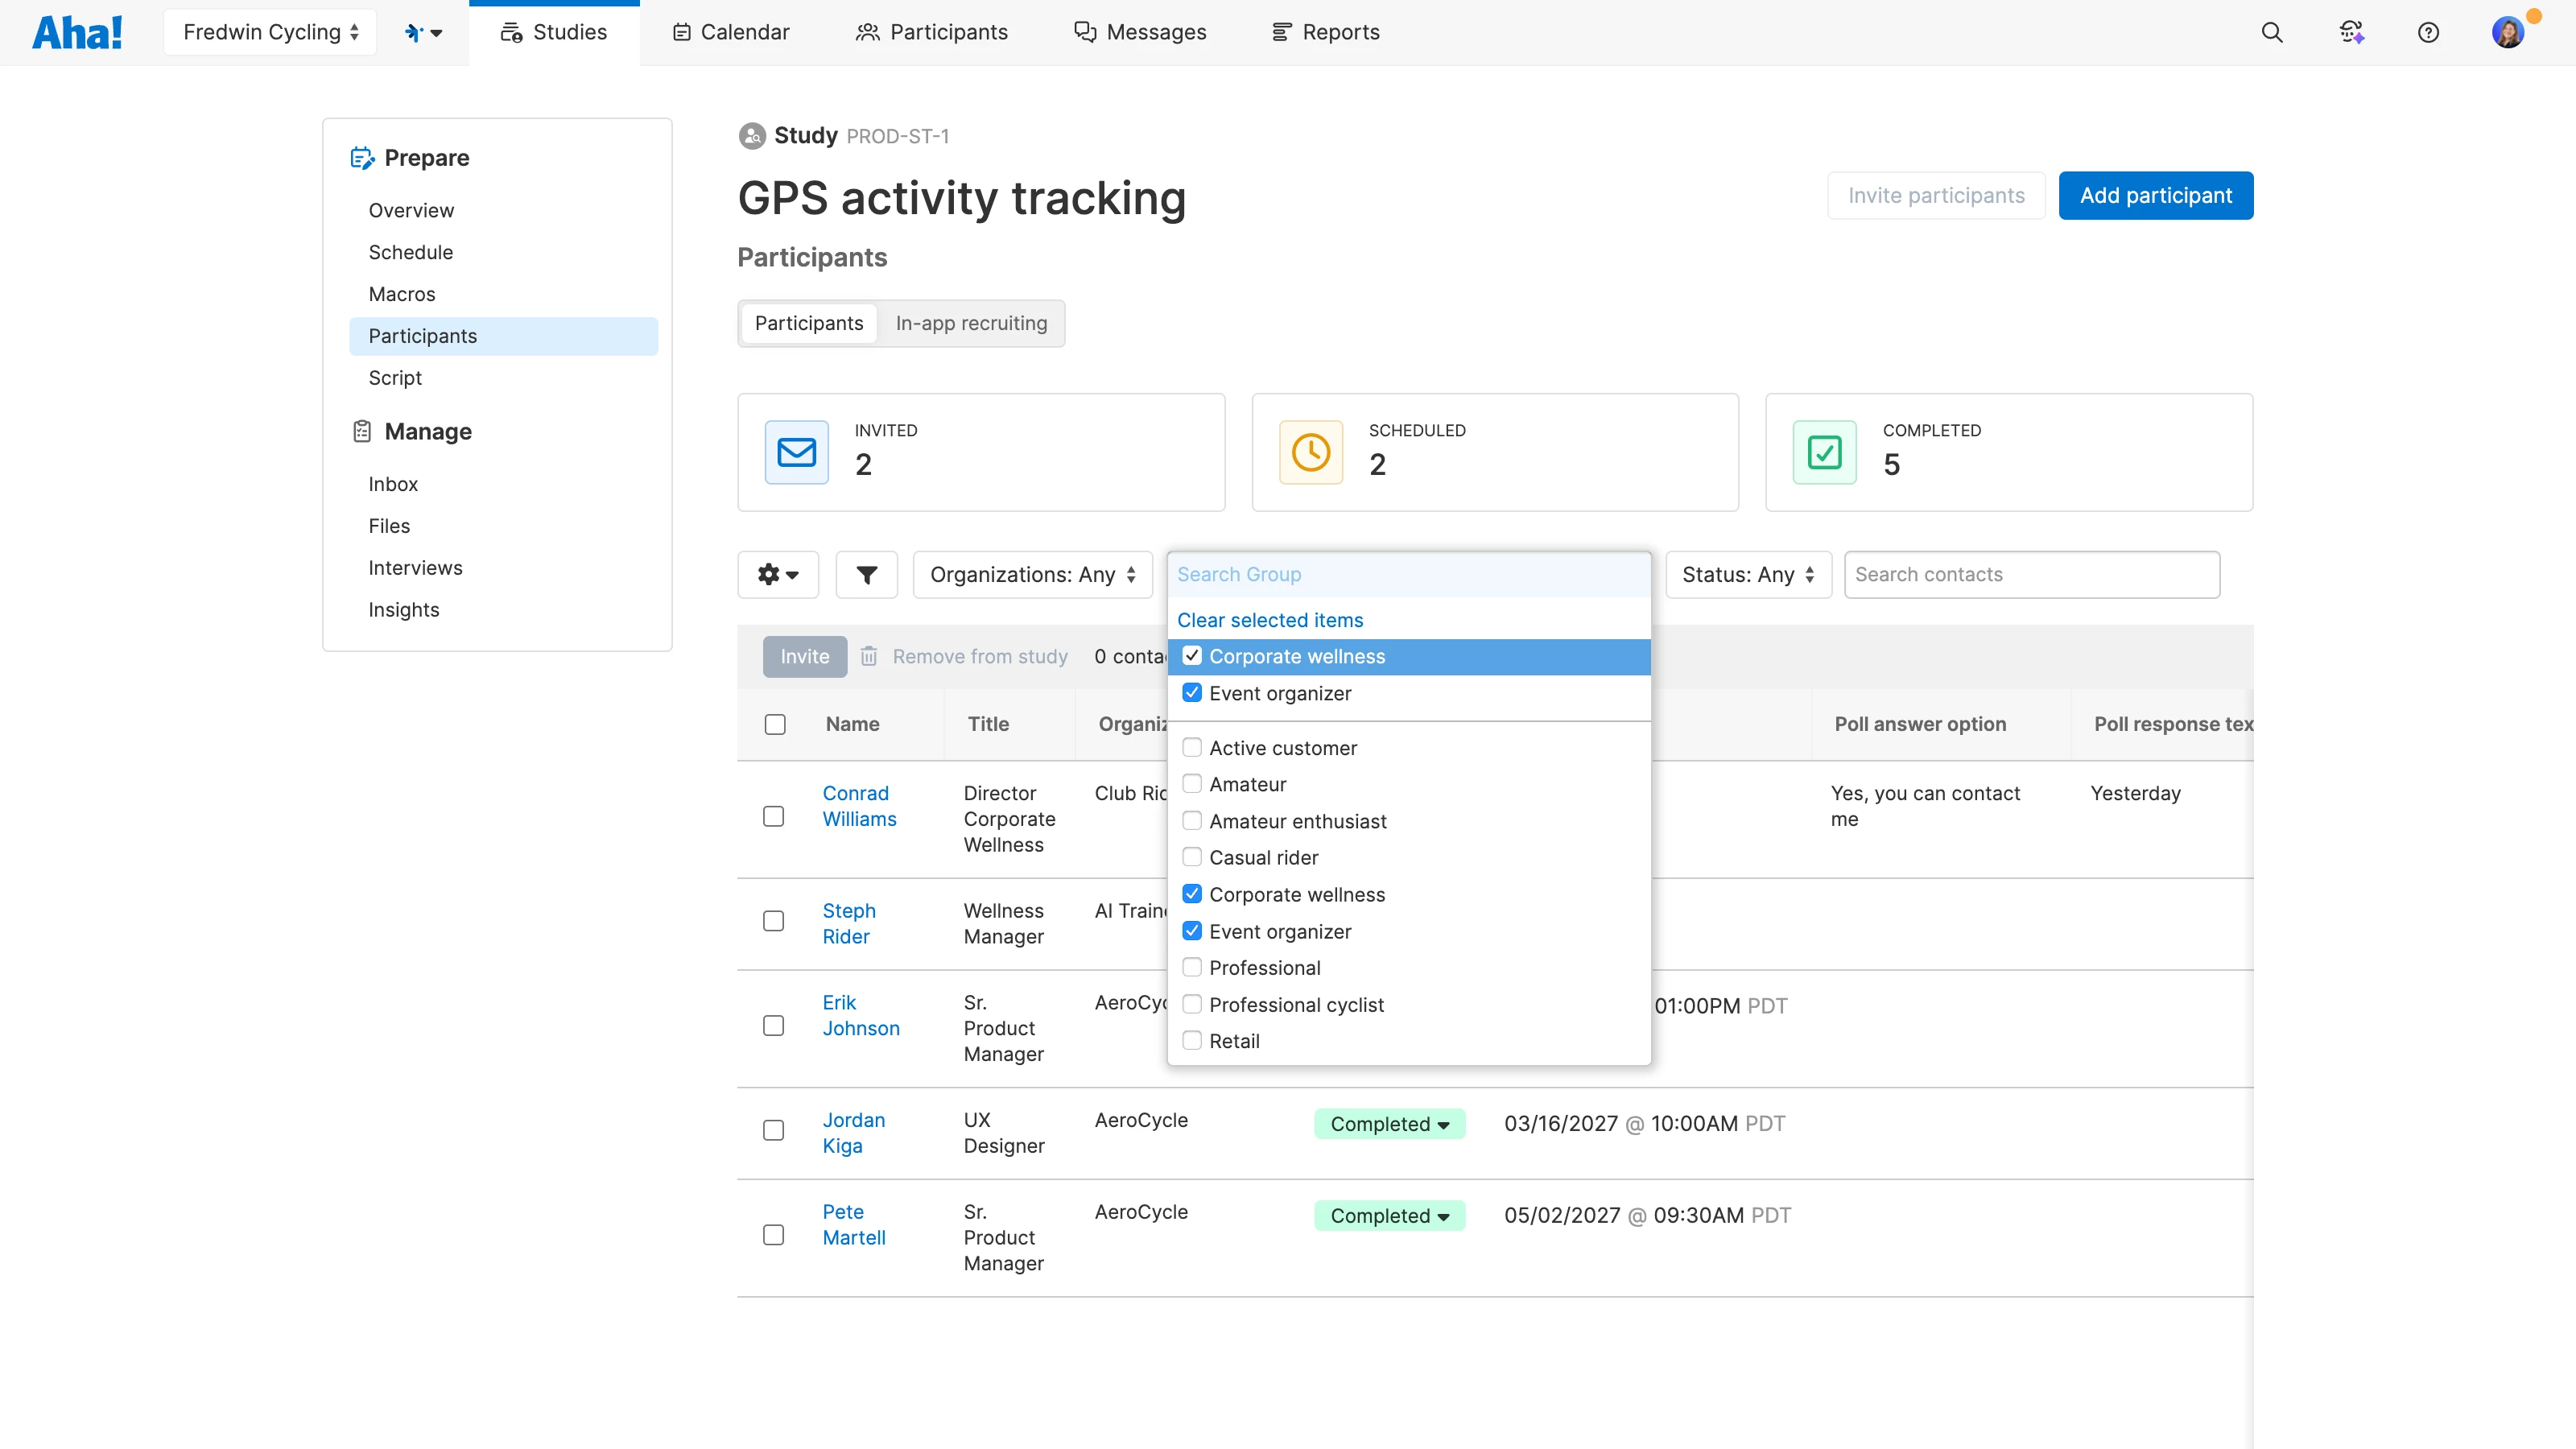The width and height of the screenshot is (2576, 1449).
Task: Open the help question mark icon
Action: pos(2428,32)
